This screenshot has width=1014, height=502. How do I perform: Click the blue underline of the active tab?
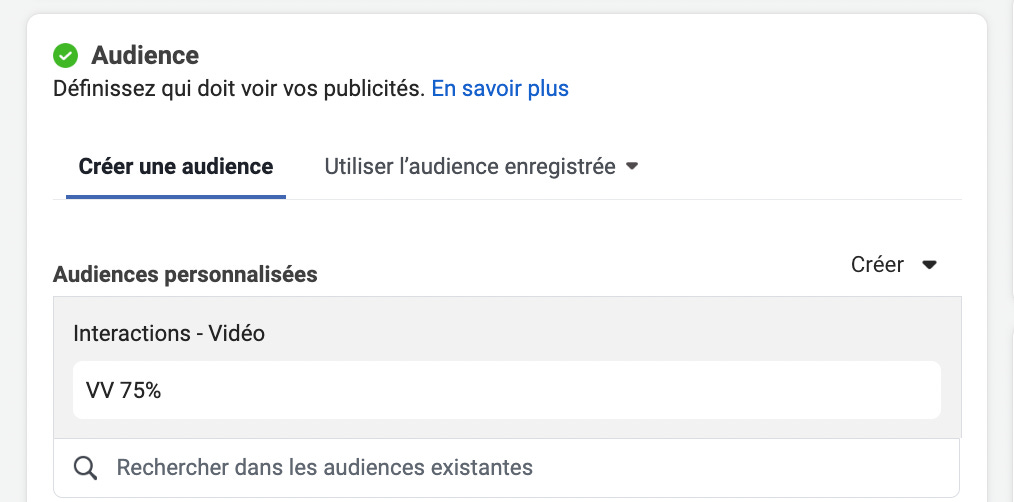click(x=176, y=197)
